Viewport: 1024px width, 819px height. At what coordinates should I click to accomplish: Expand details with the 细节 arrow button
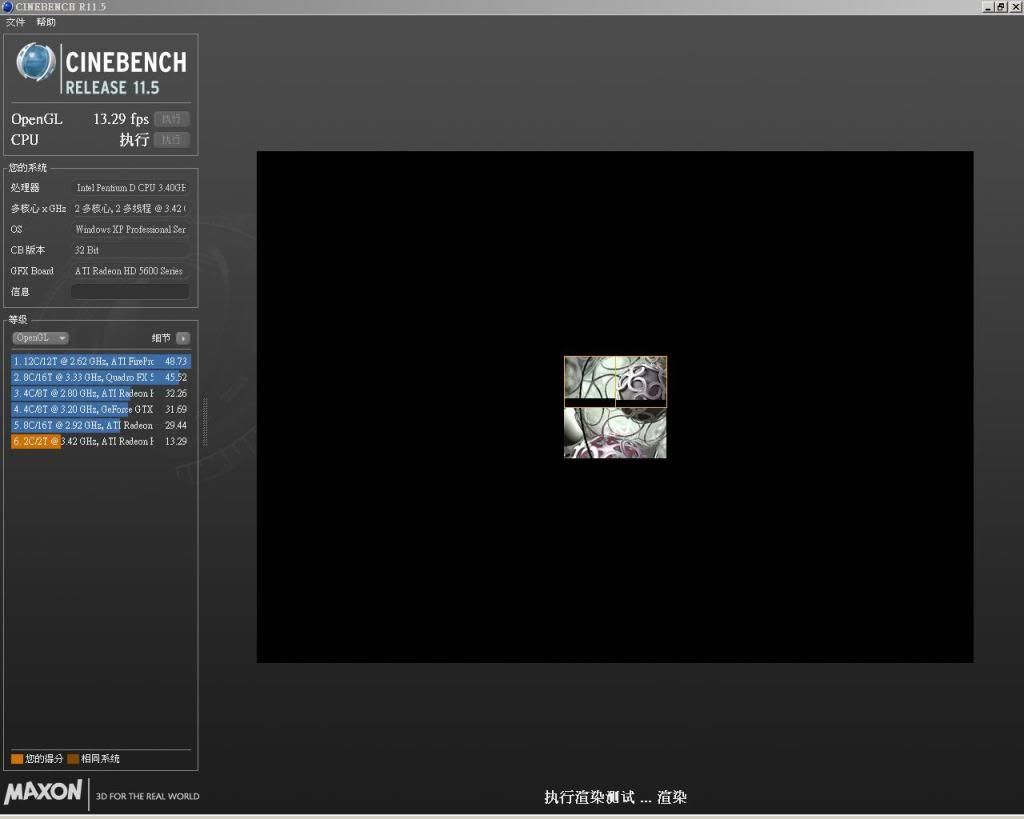tap(182, 338)
